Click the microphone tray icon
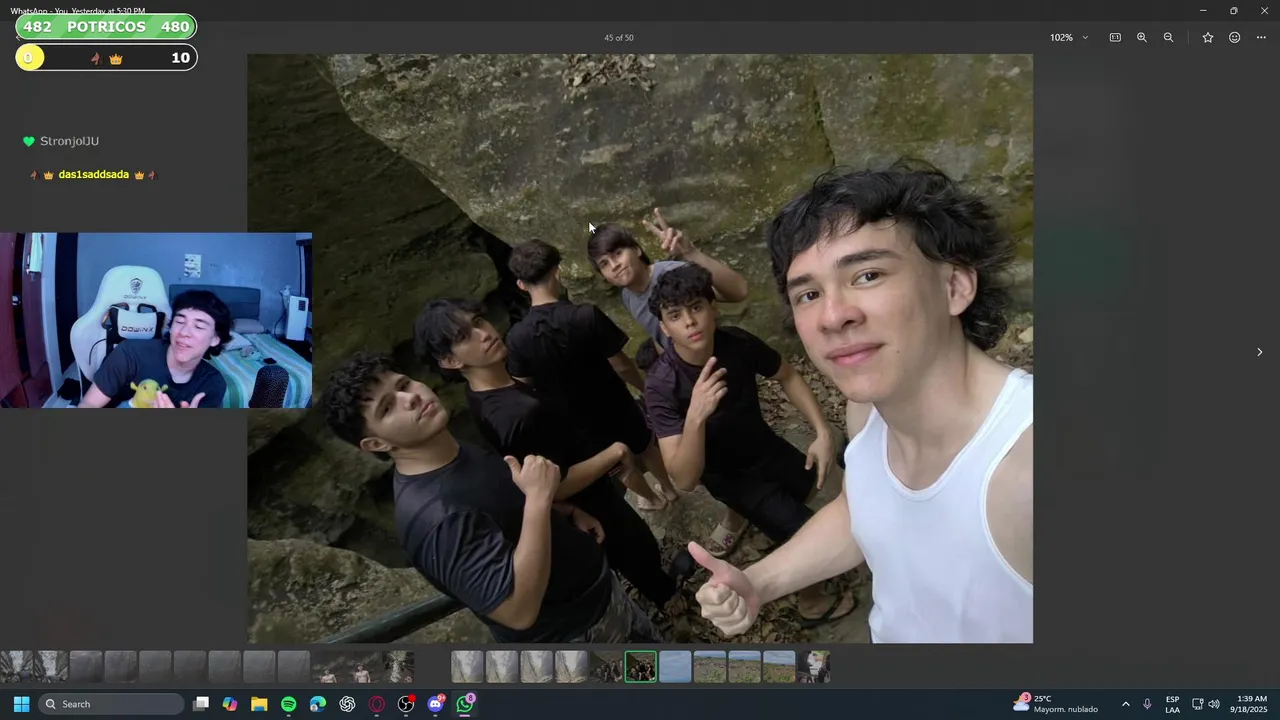 click(1147, 704)
